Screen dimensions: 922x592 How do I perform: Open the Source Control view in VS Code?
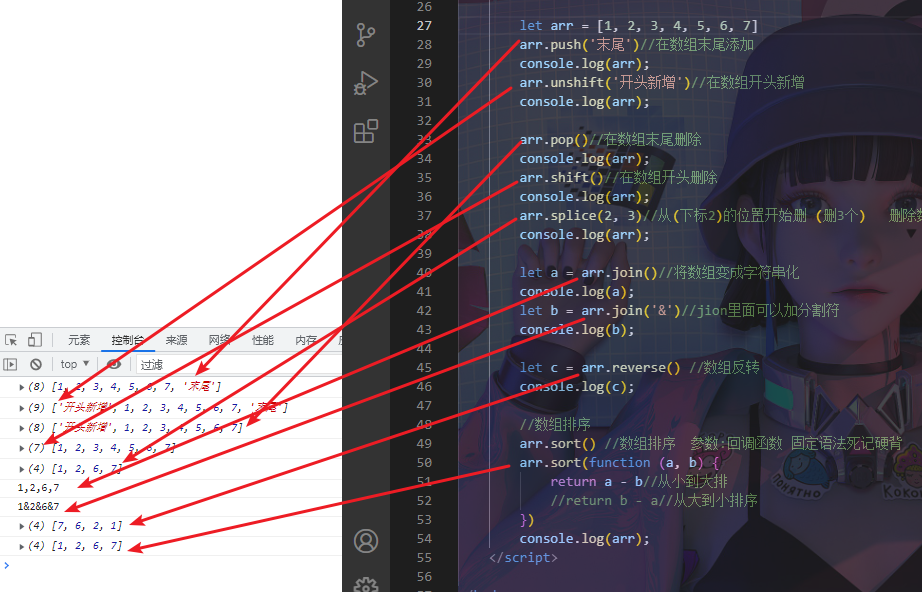(365, 35)
